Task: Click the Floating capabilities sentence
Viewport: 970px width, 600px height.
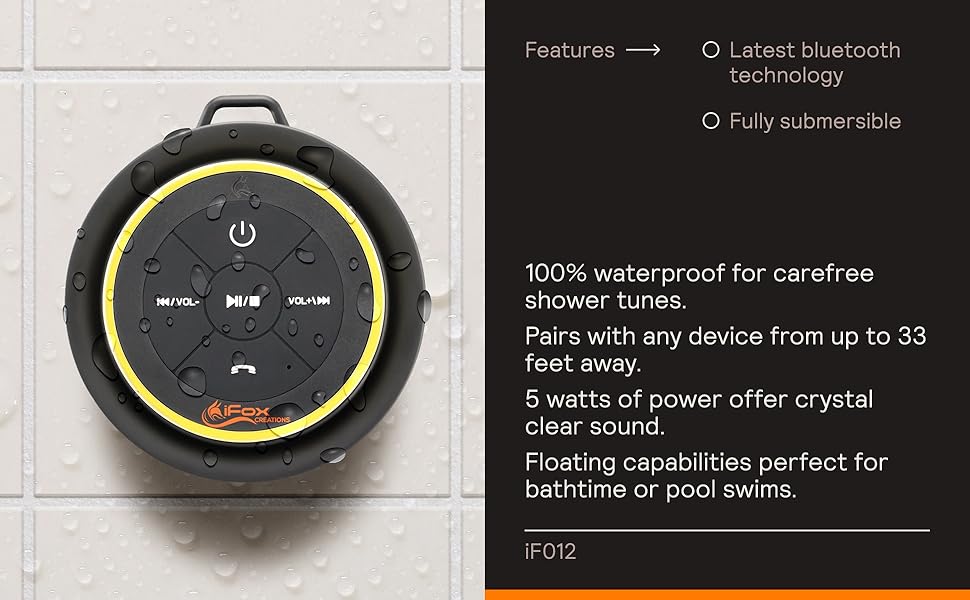Action: coord(706,476)
